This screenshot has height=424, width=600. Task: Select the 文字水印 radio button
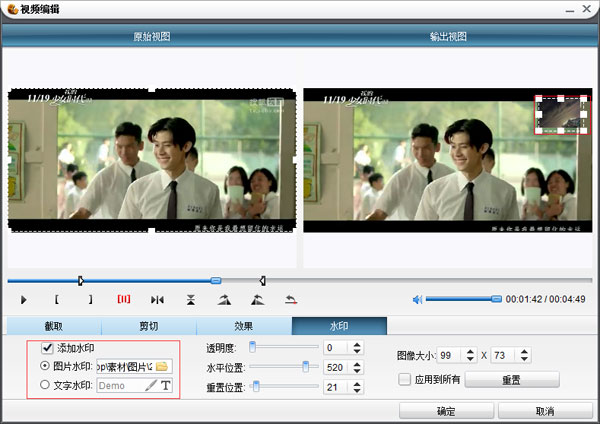point(45,384)
